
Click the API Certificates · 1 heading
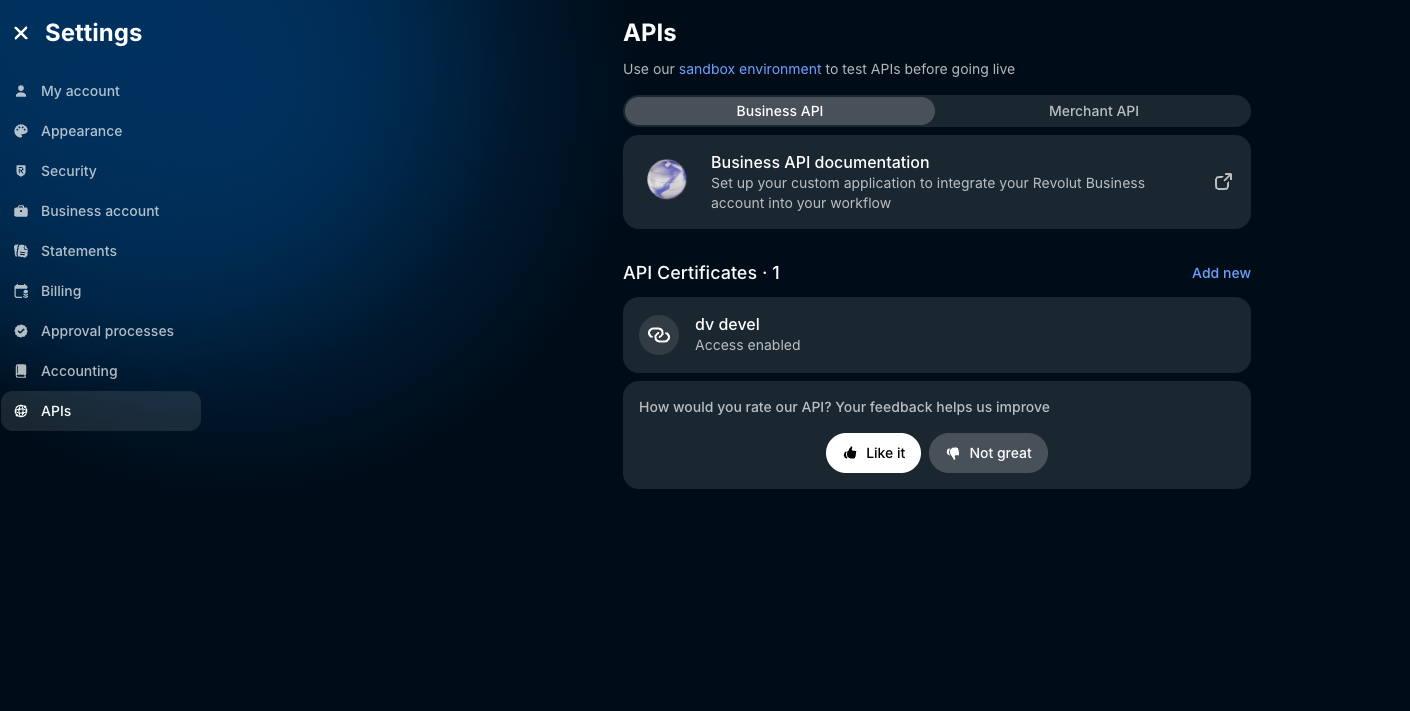point(701,273)
